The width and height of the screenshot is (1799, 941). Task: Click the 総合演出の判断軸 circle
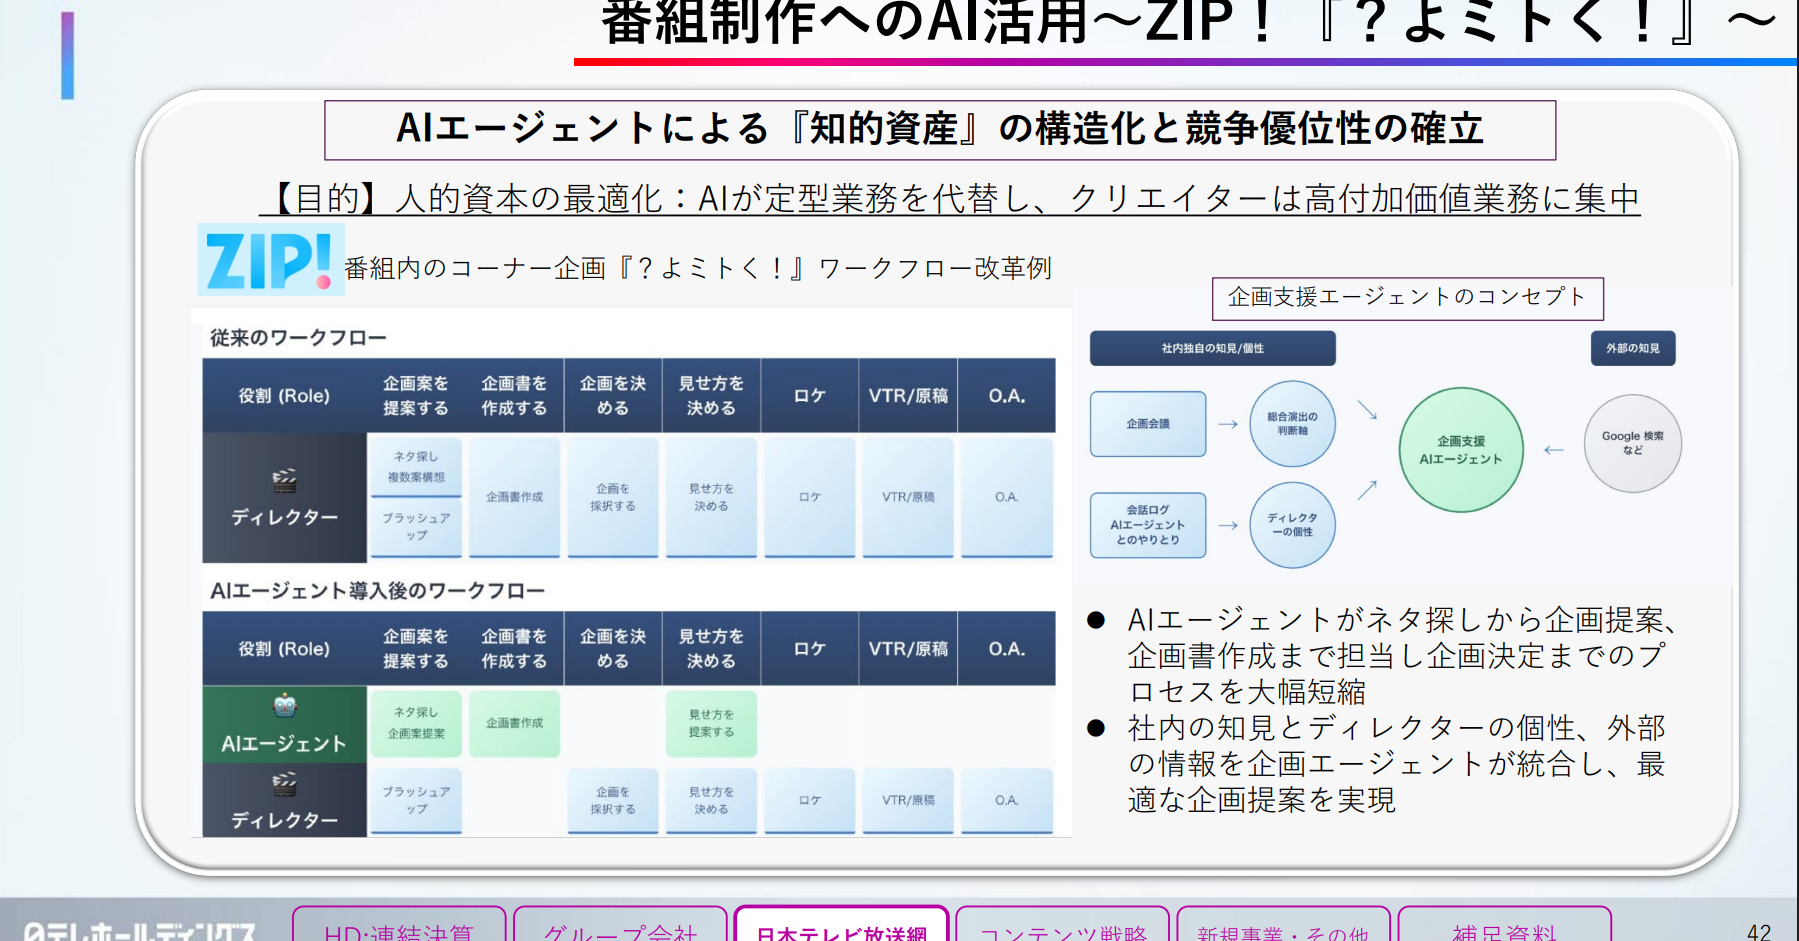tap(1292, 424)
